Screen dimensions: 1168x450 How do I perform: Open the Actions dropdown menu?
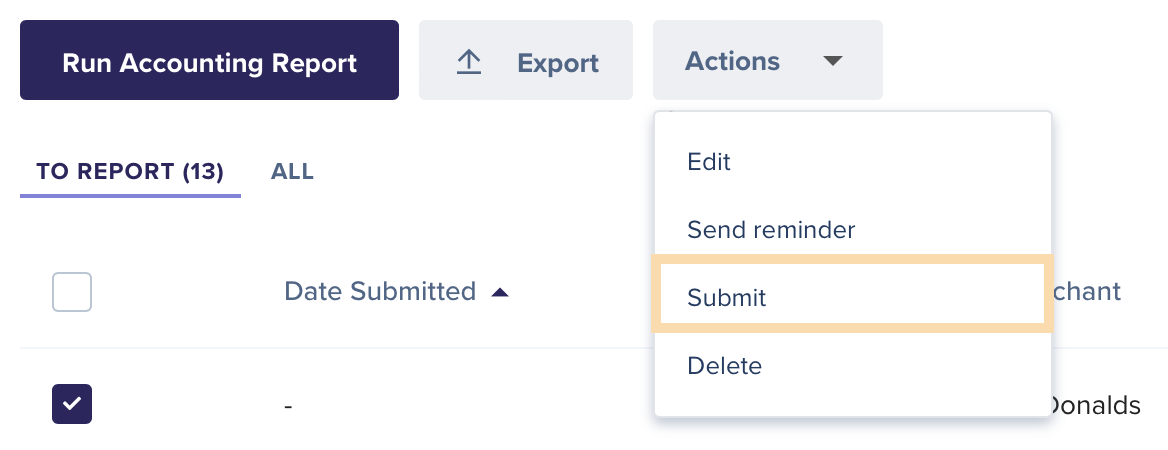point(767,61)
